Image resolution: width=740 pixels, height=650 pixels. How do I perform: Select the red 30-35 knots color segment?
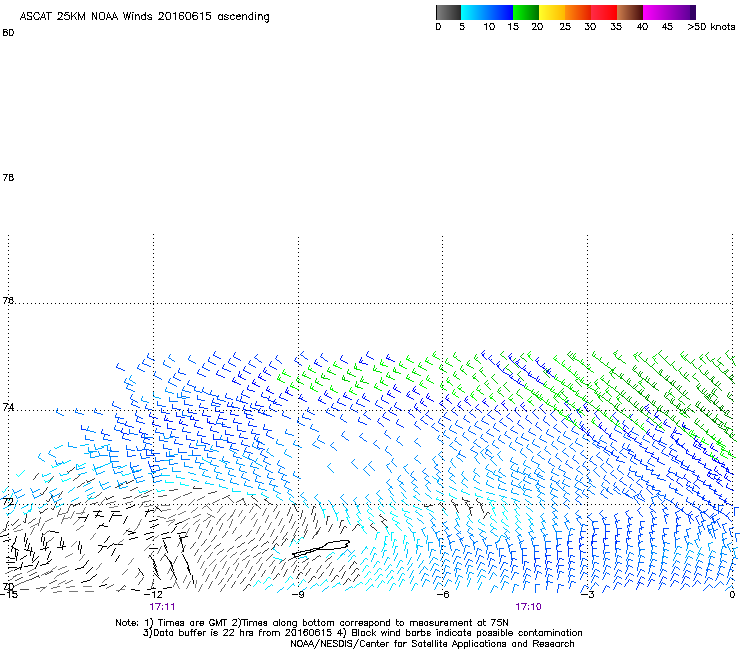coord(604,12)
